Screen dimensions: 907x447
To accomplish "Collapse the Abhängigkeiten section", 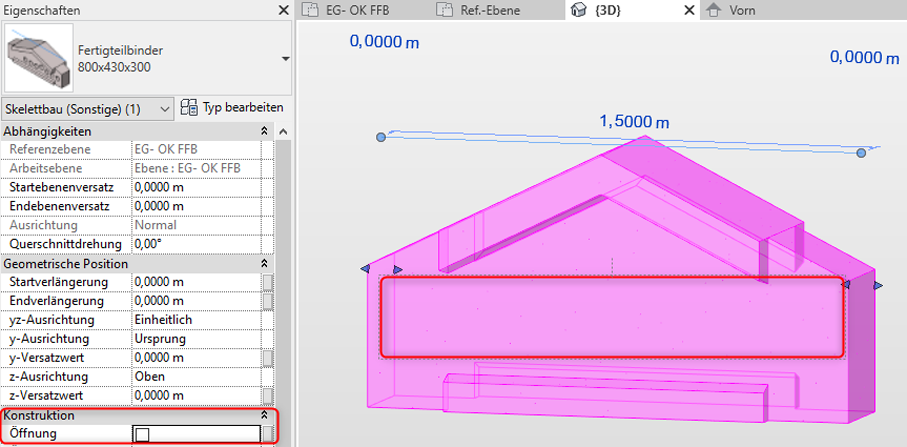I will [264, 131].
